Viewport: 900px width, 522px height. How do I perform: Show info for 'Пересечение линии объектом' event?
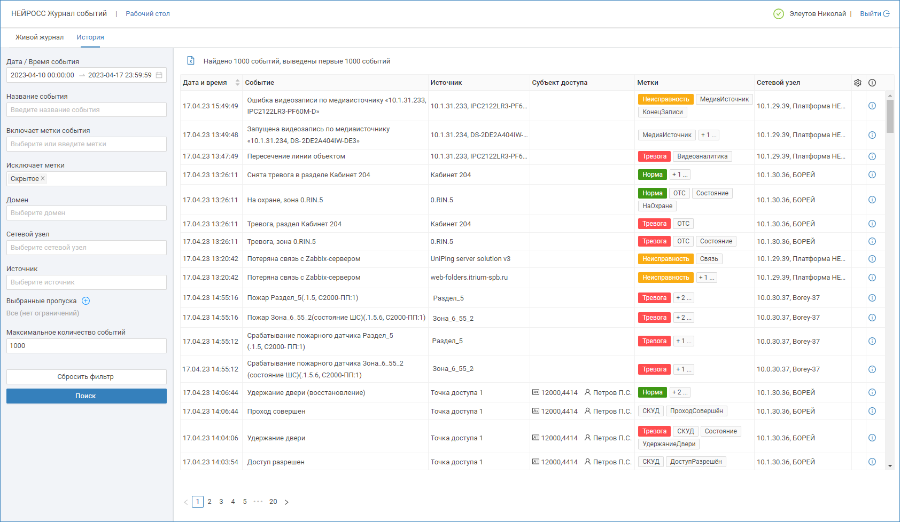(872, 156)
